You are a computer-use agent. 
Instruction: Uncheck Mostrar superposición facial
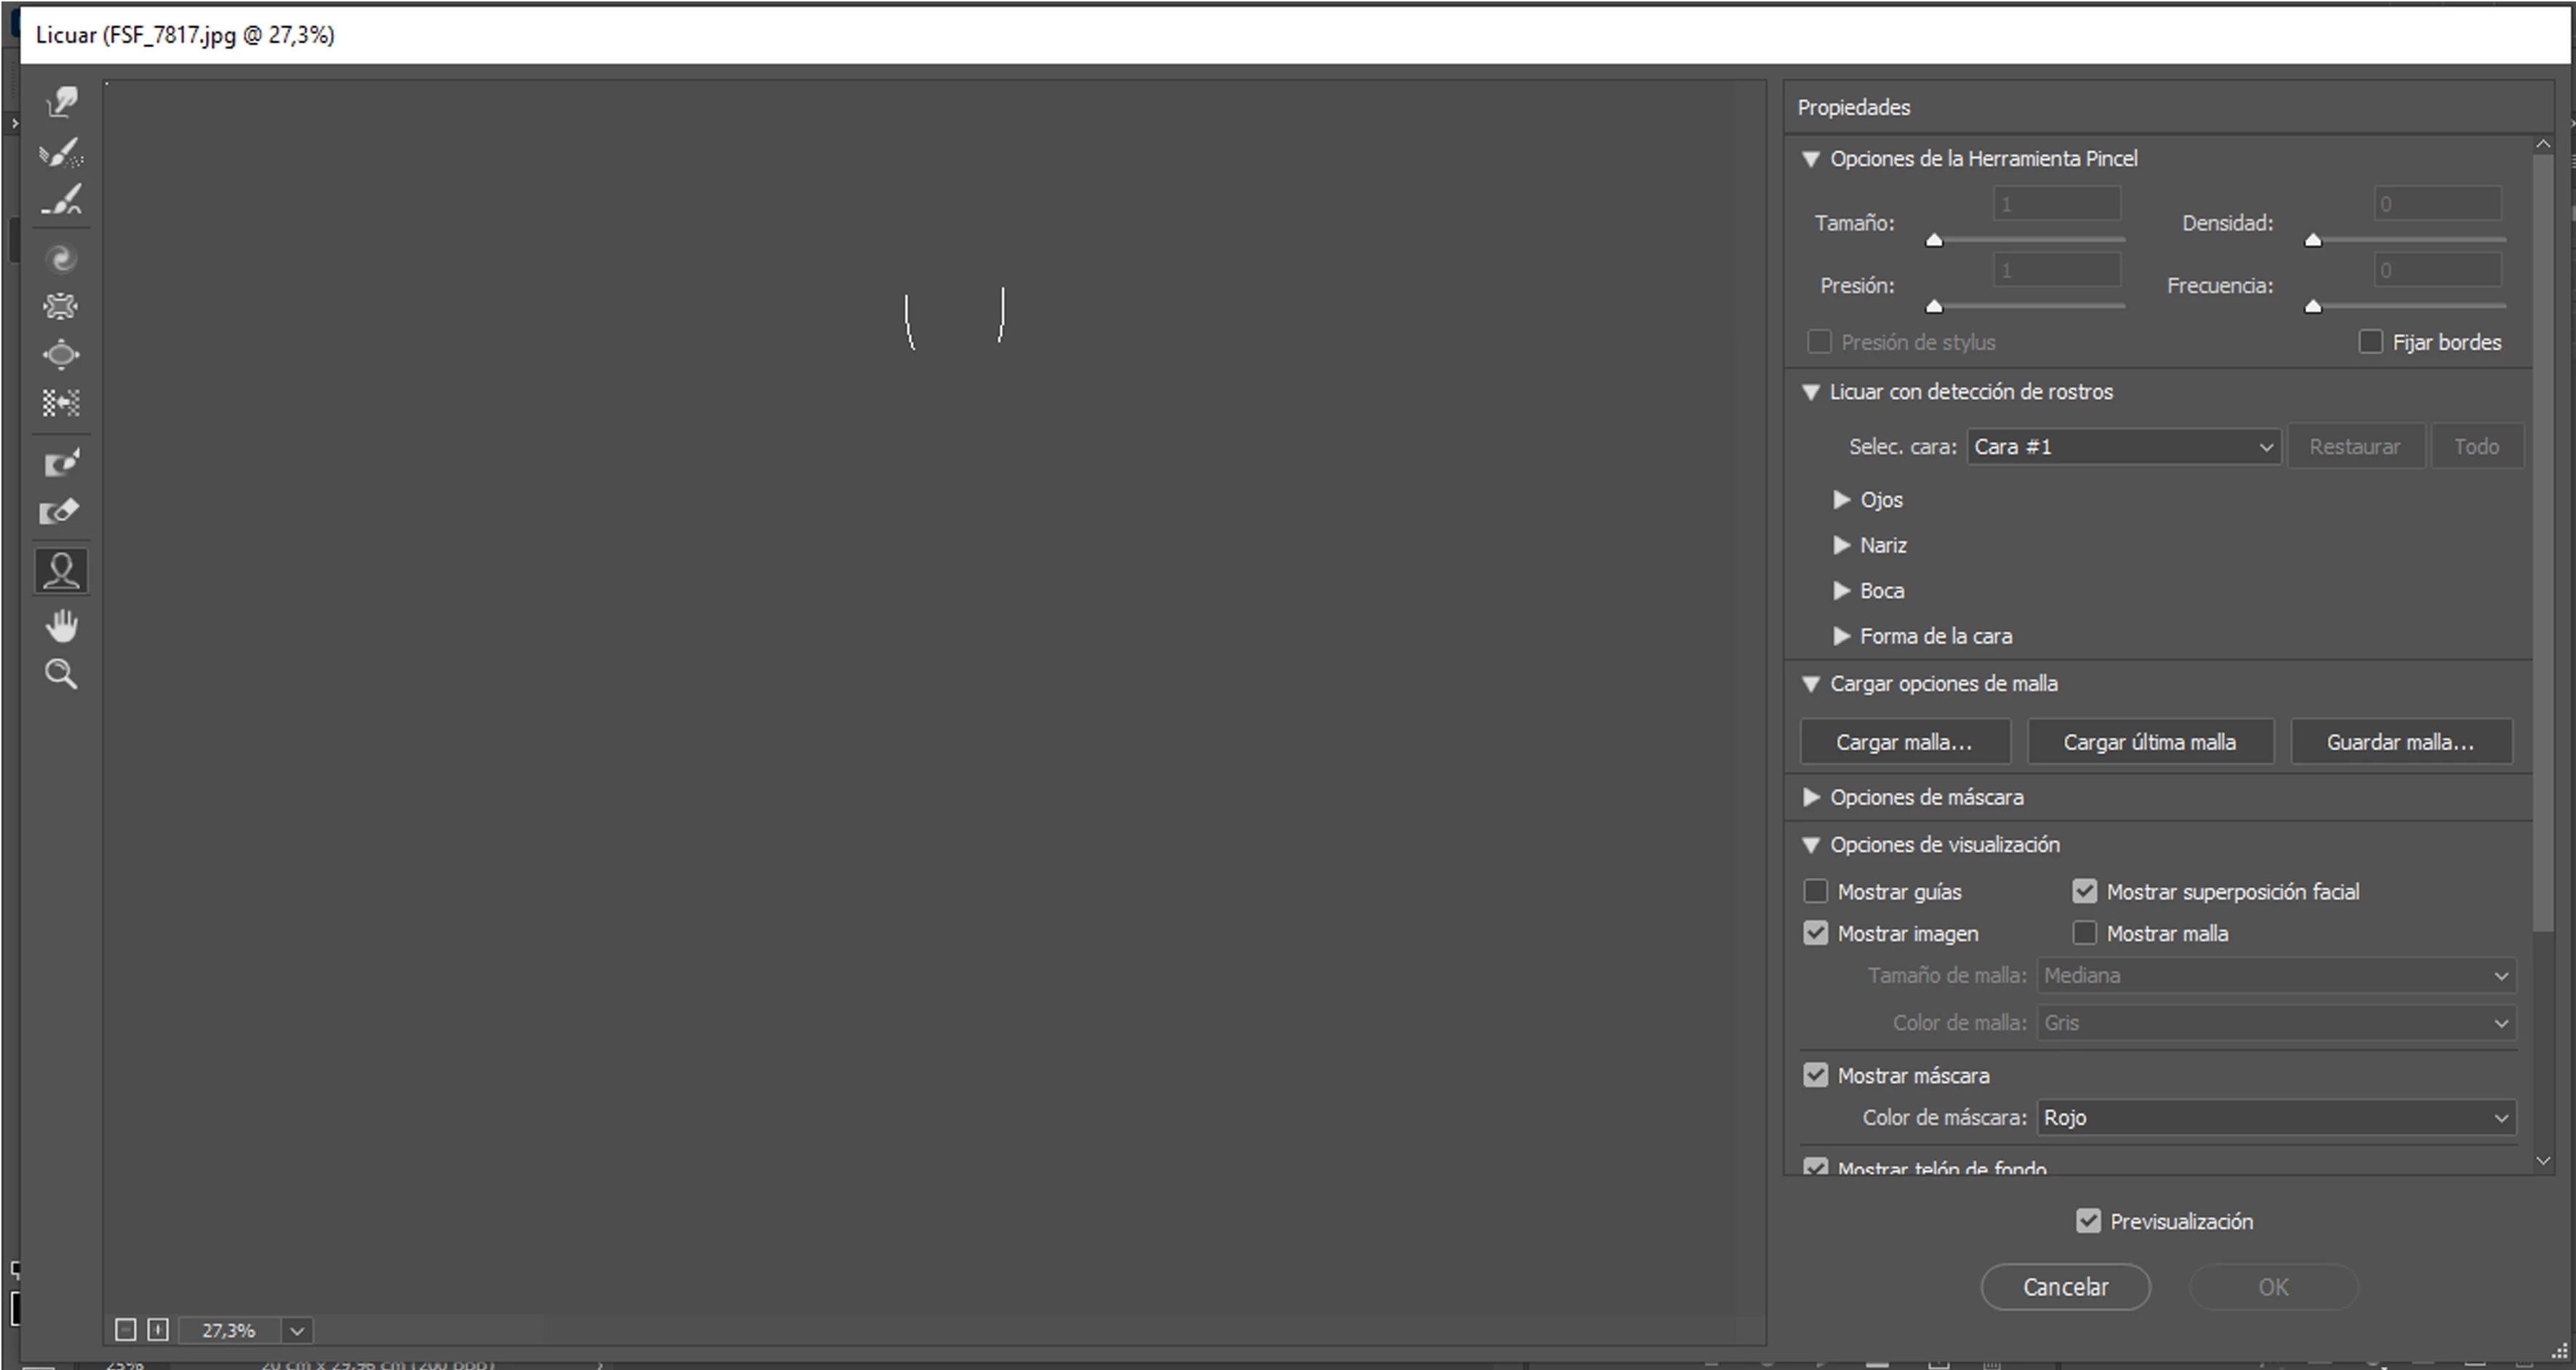(x=2084, y=891)
